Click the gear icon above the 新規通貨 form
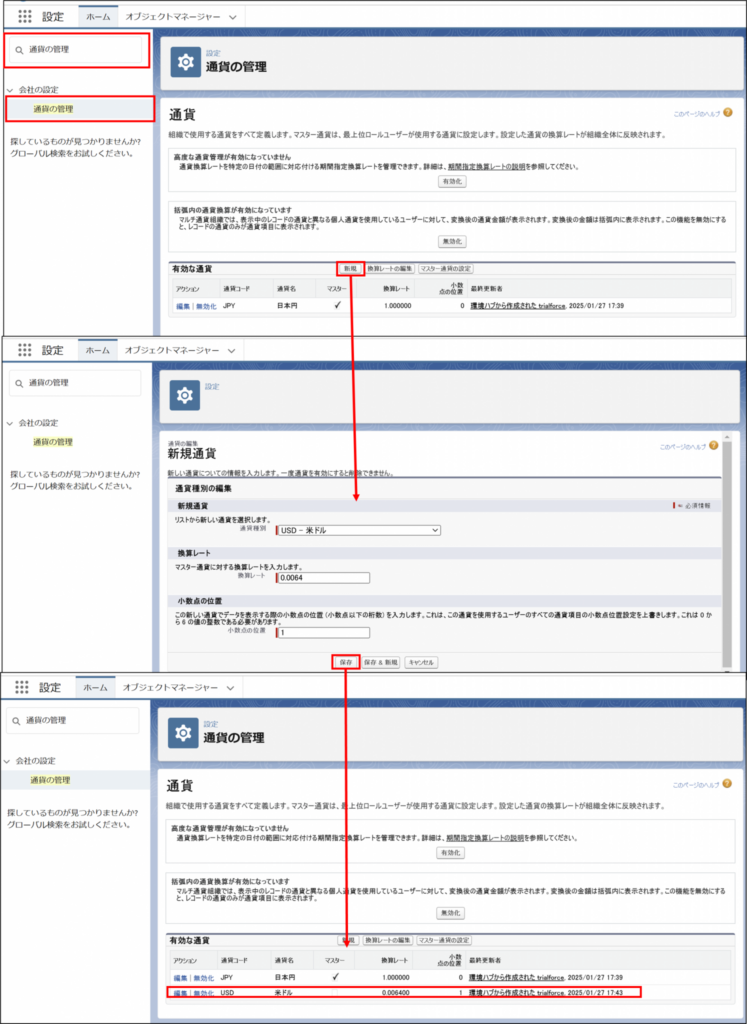 pyautogui.click(x=184, y=395)
